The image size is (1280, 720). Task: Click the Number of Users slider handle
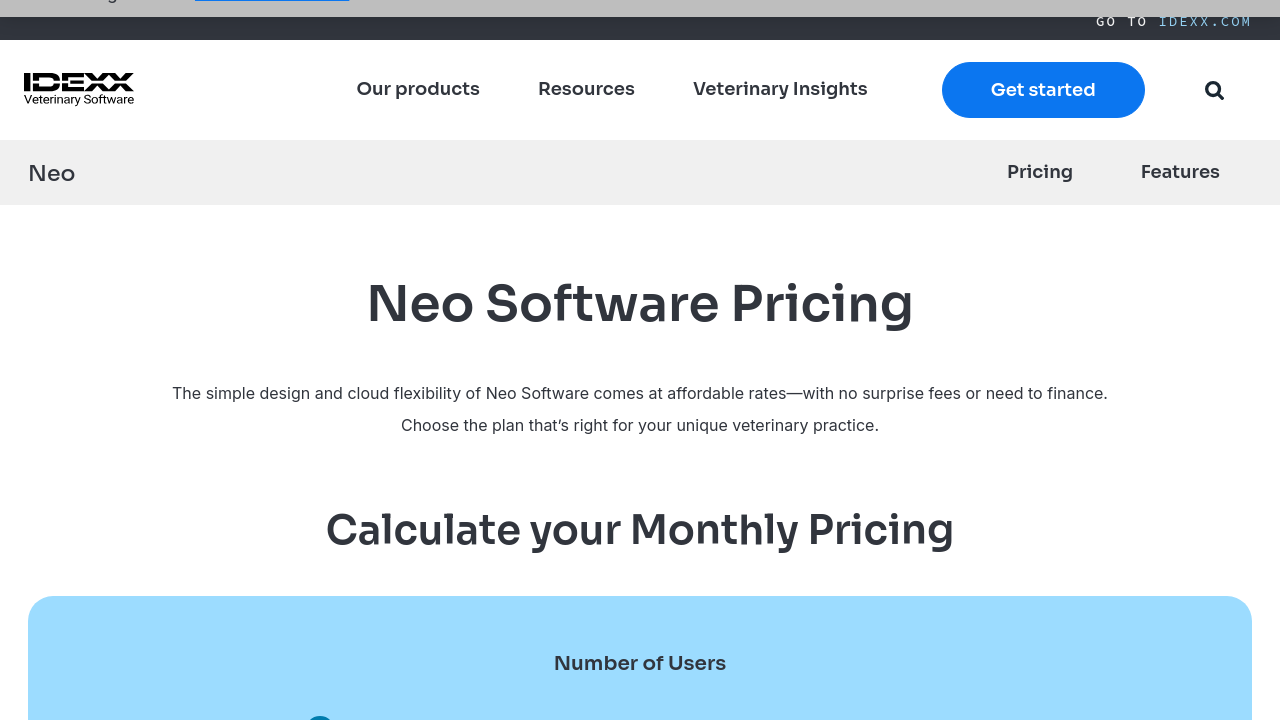coord(320,716)
